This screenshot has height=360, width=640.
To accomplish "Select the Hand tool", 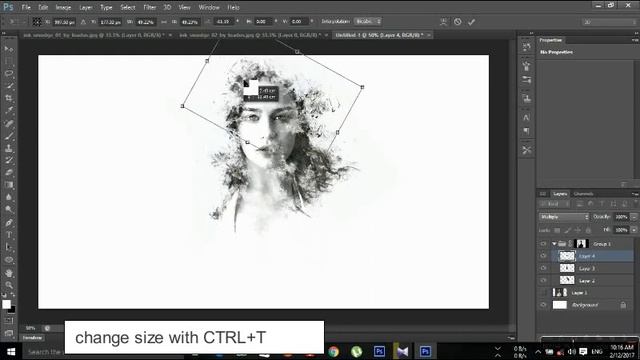I will tap(9, 273).
